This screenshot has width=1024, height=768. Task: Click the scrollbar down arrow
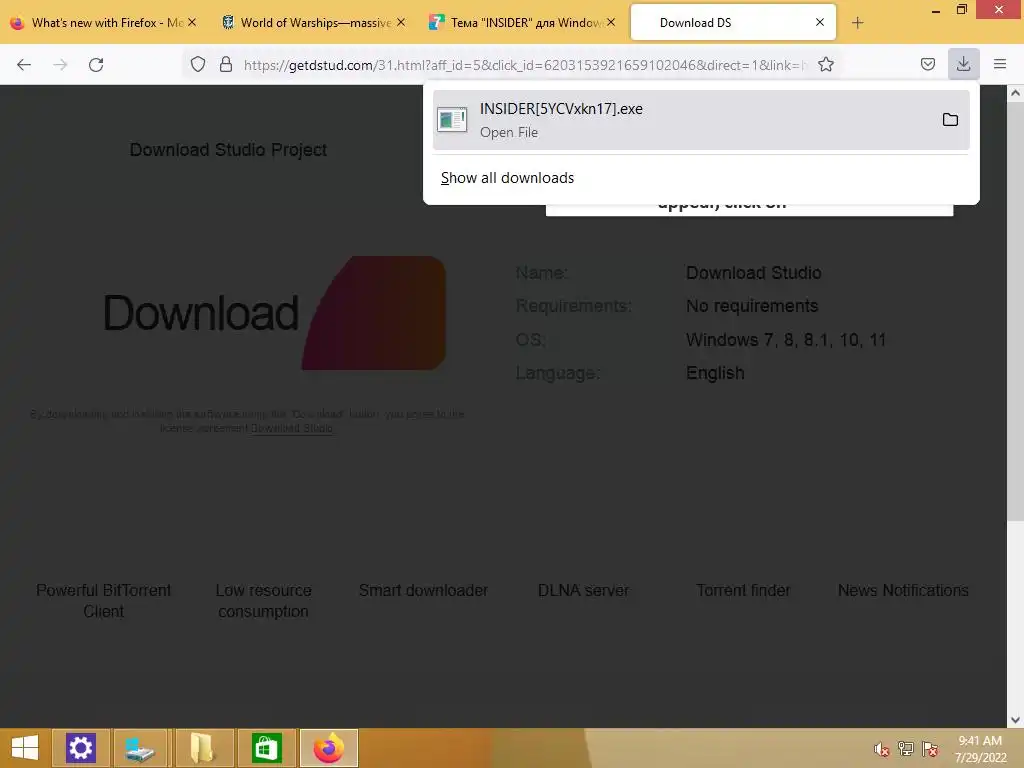[1015, 720]
